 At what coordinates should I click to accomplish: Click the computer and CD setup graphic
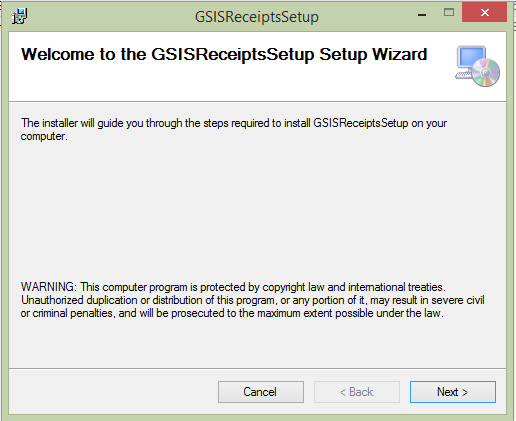click(x=477, y=66)
